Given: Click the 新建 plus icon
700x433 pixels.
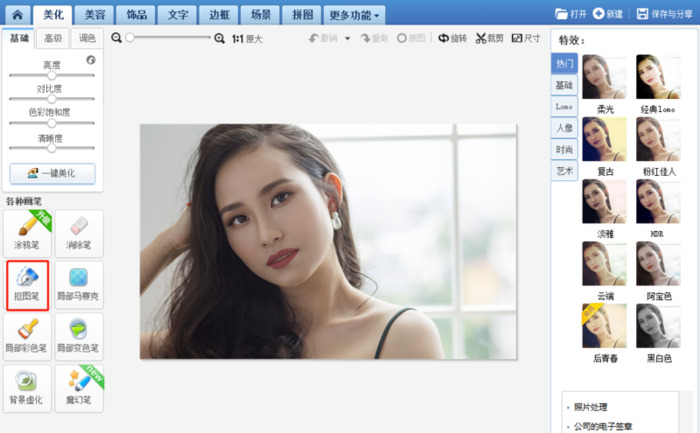Looking at the screenshot, I should pos(598,14).
